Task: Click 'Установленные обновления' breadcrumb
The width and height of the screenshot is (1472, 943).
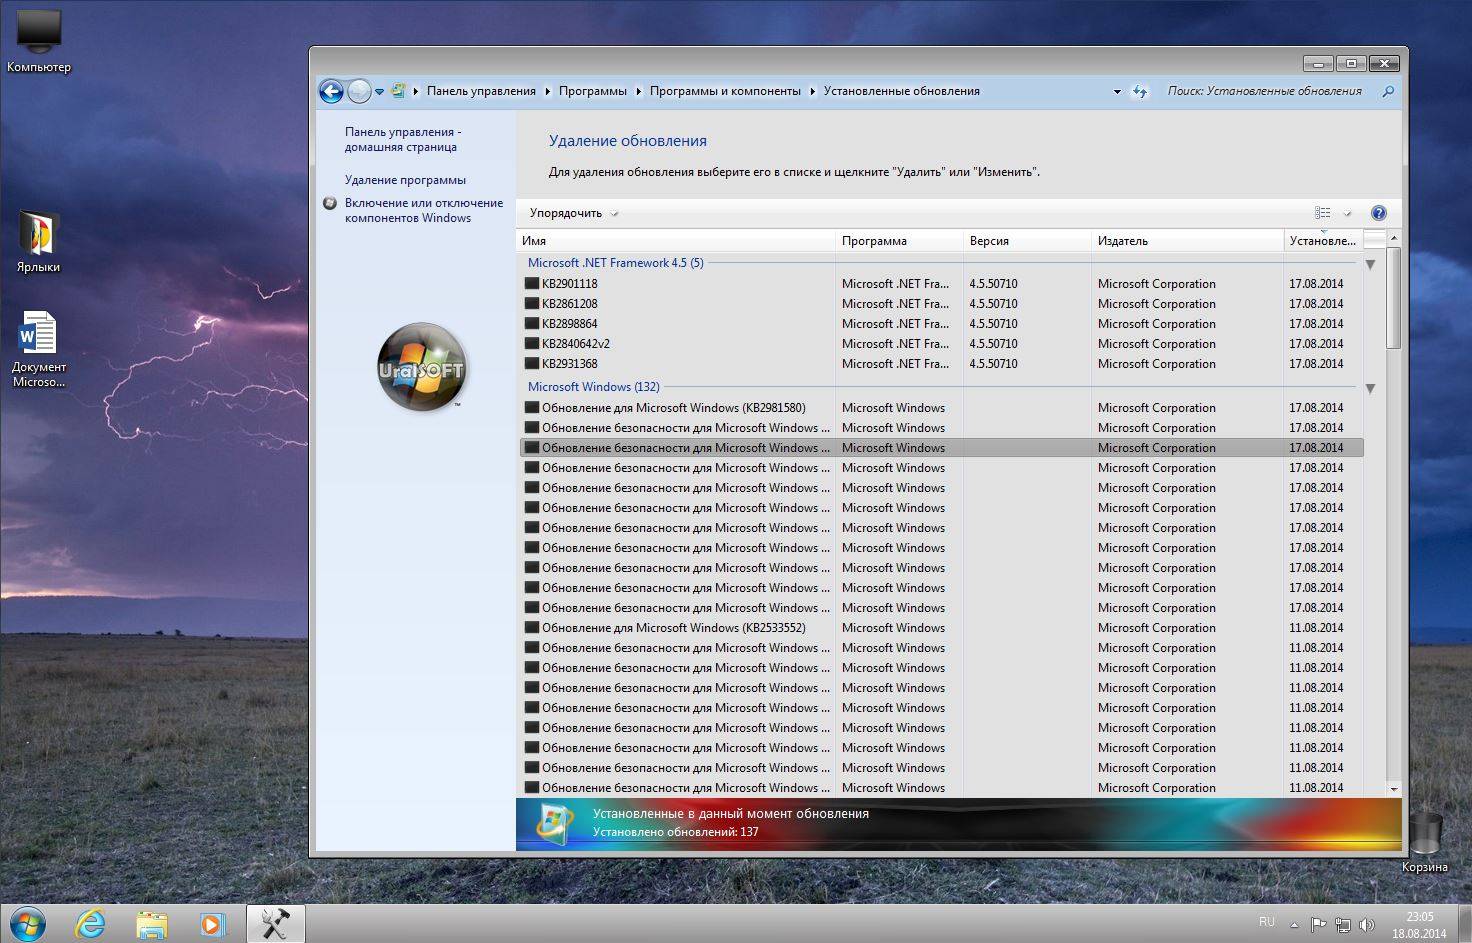Action: 902,91
